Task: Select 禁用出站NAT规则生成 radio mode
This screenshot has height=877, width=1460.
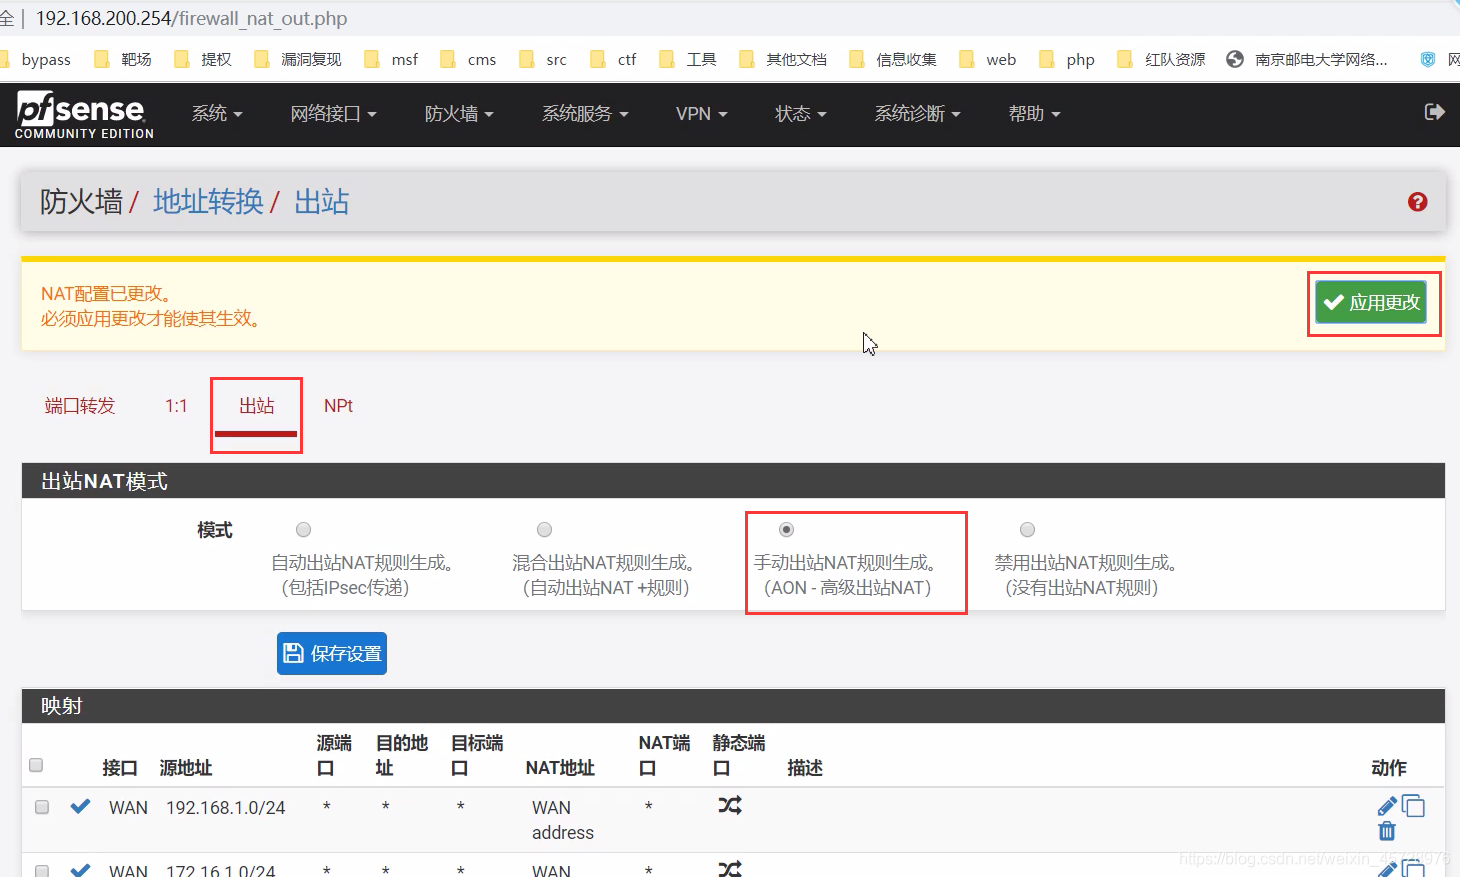Action: 1027,529
